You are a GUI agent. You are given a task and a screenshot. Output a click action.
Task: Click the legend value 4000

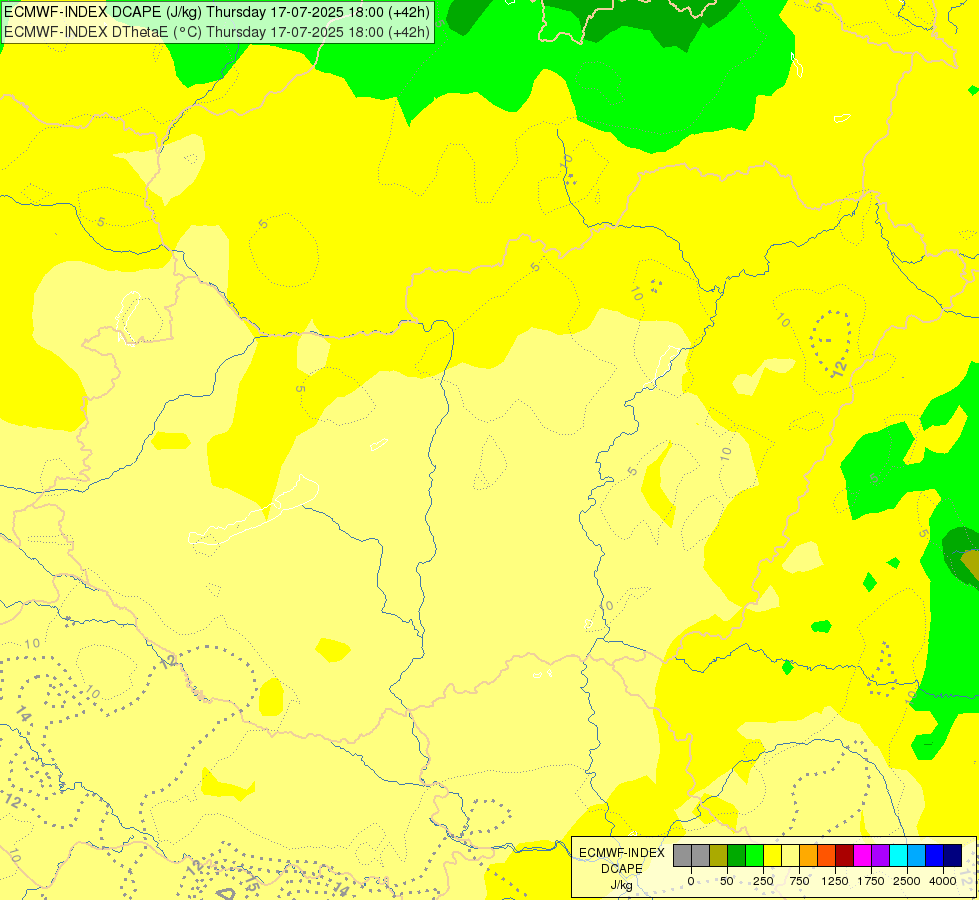point(943,881)
